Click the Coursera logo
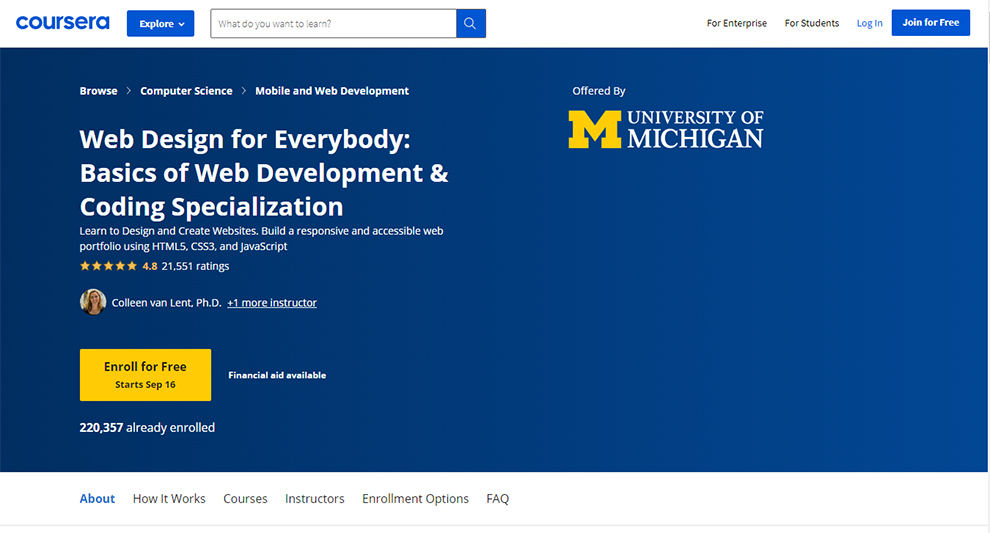This screenshot has height=533, width=990. pos(63,23)
